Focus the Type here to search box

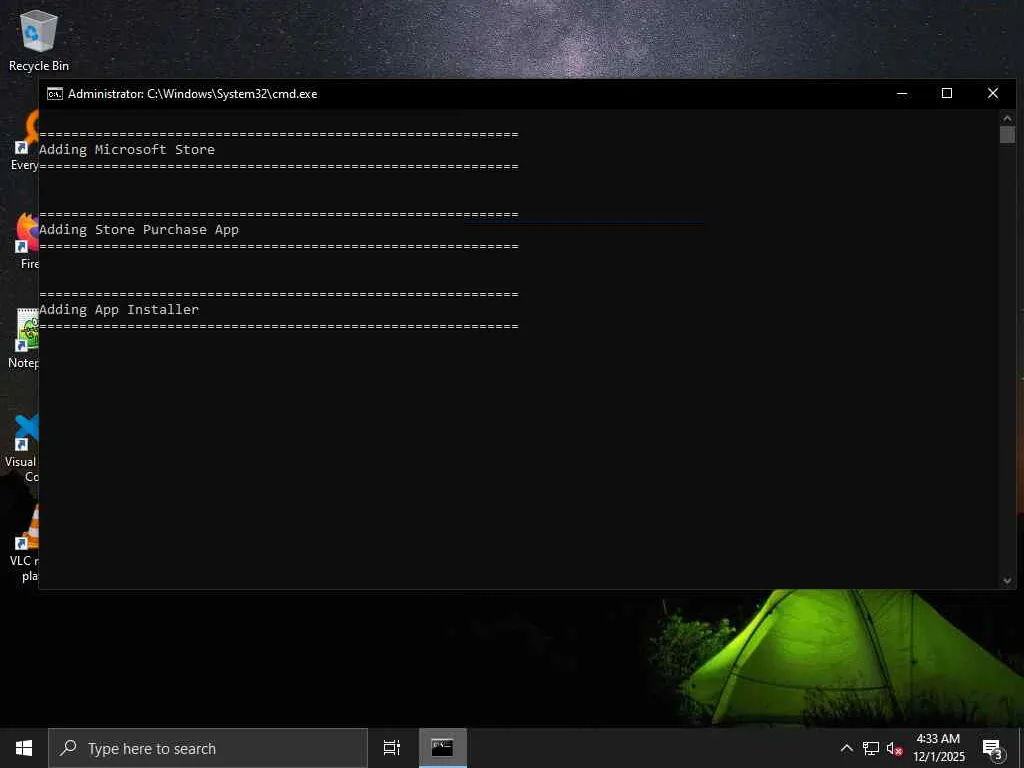[208, 748]
